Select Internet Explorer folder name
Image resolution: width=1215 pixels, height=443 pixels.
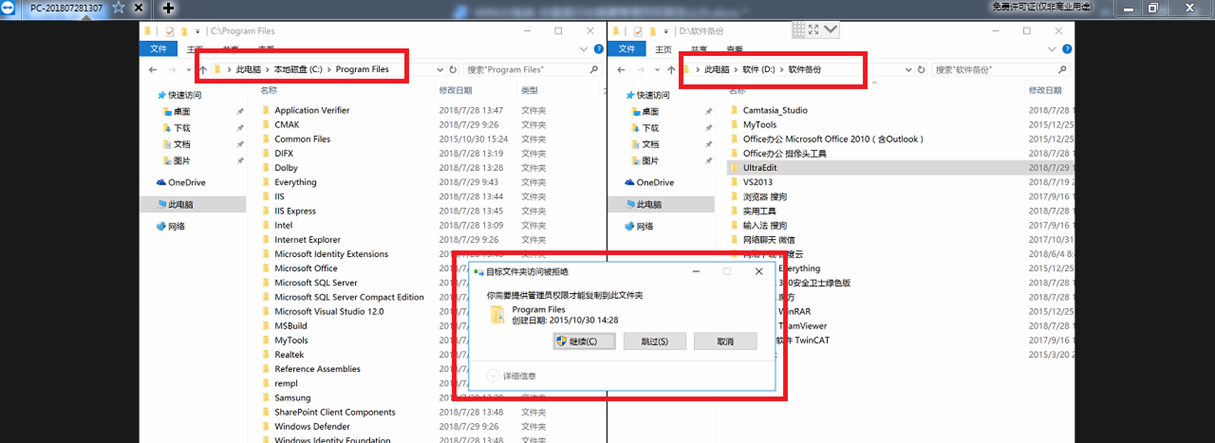click(x=307, y=240)
